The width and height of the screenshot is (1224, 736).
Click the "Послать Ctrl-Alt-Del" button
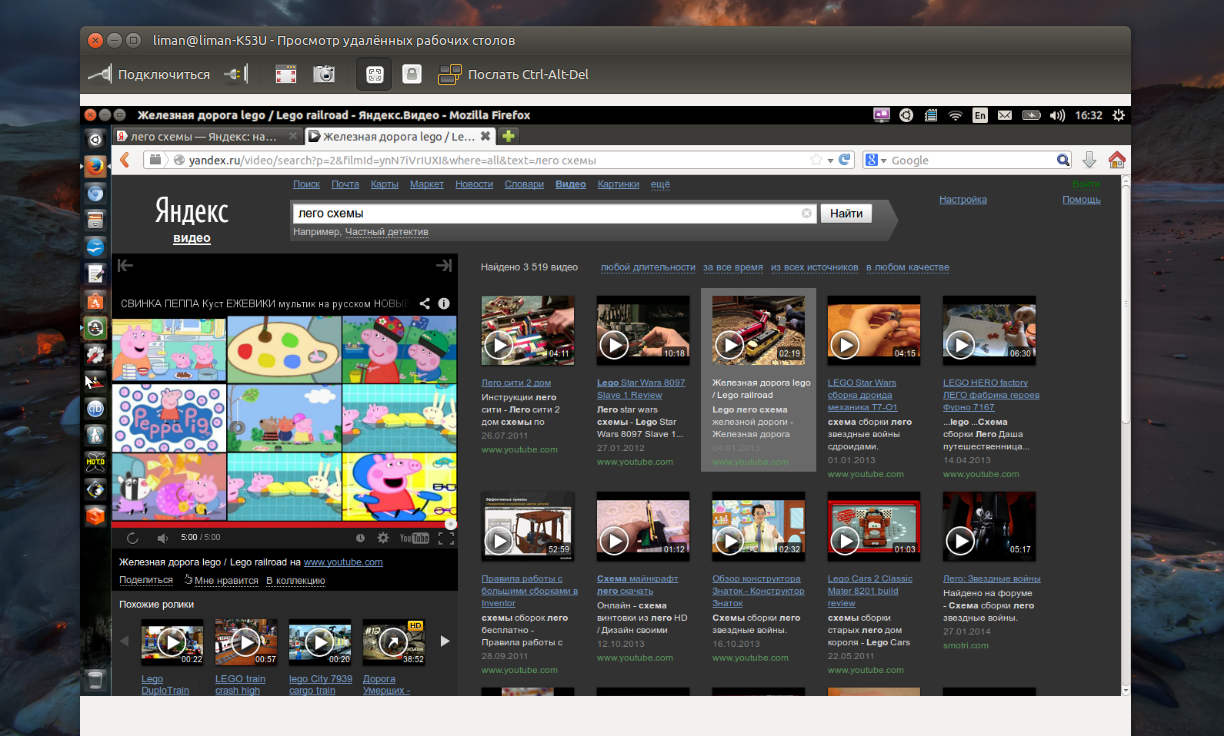click(513, 74)
